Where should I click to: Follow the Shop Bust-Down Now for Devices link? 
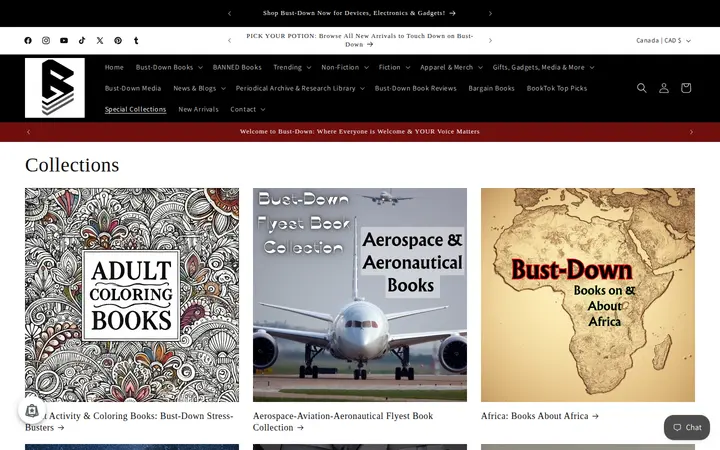tap(359, 13)
